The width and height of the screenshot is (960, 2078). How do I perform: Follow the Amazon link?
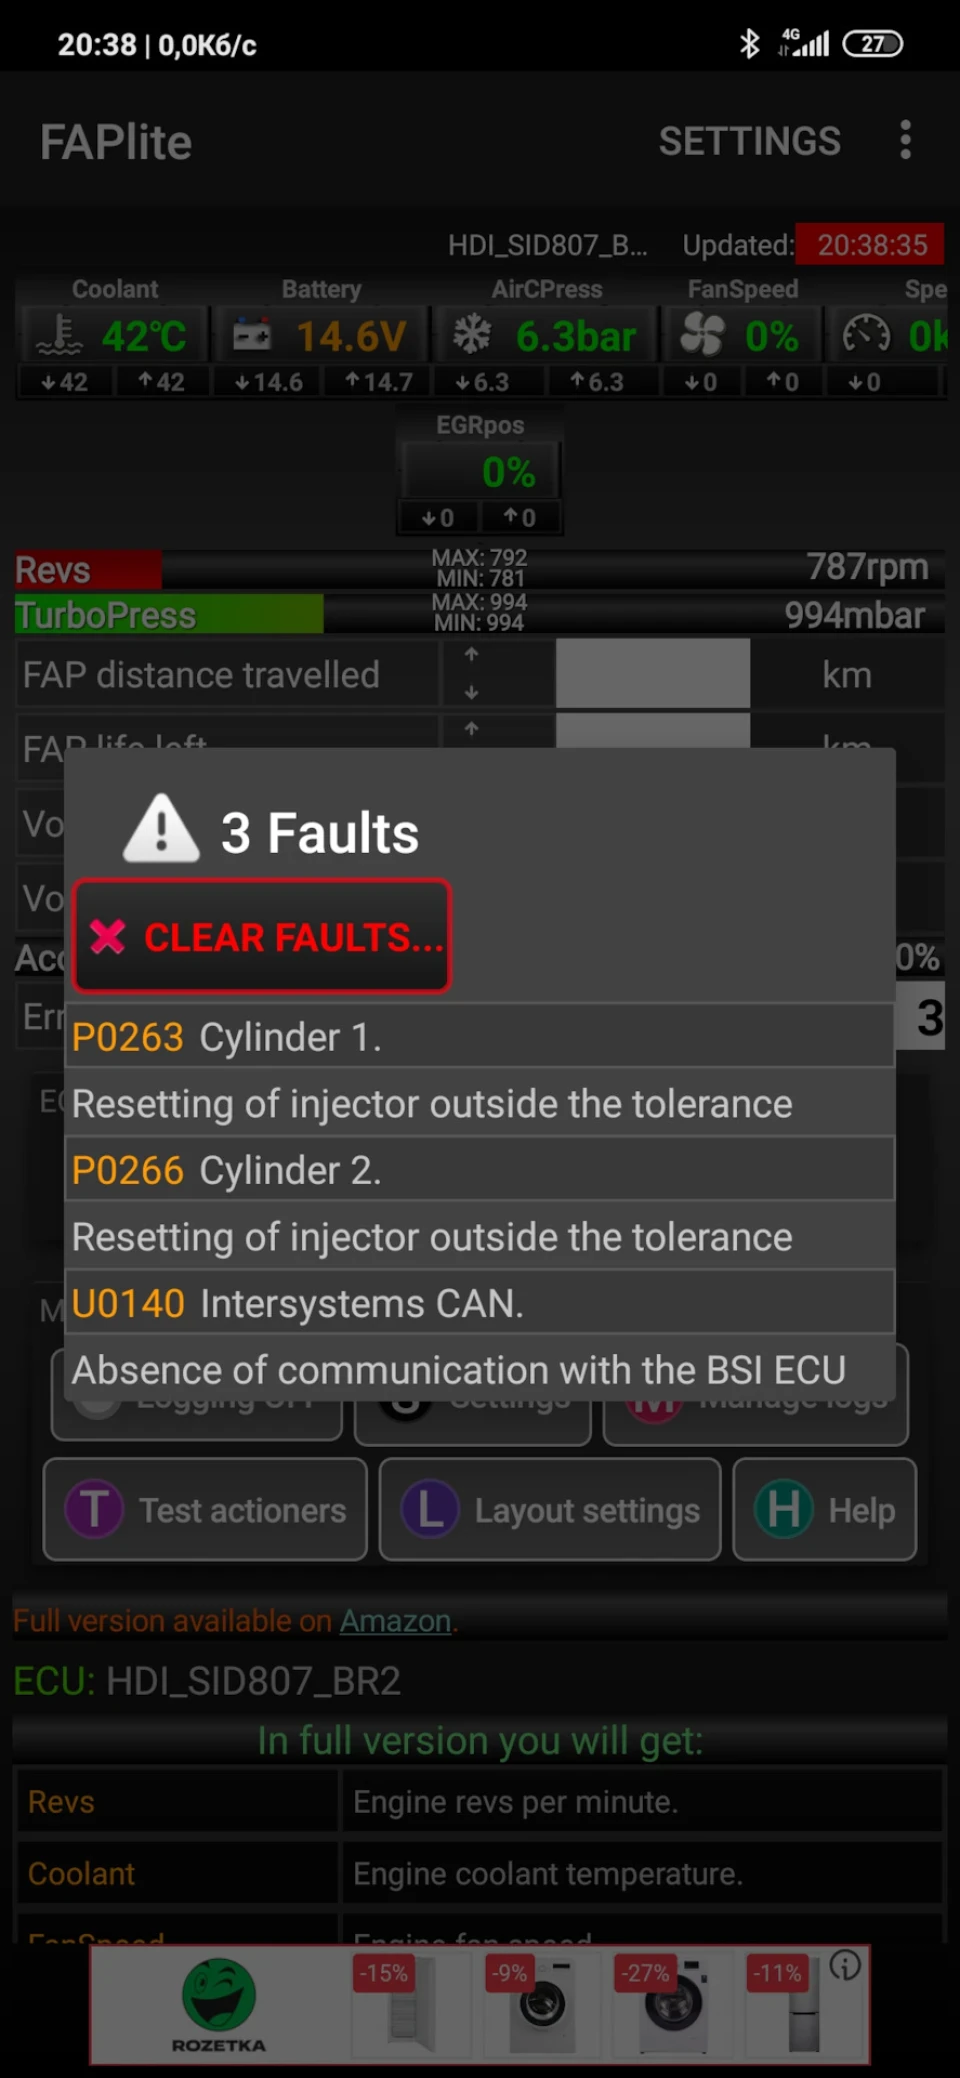(x=395, y=1620)
